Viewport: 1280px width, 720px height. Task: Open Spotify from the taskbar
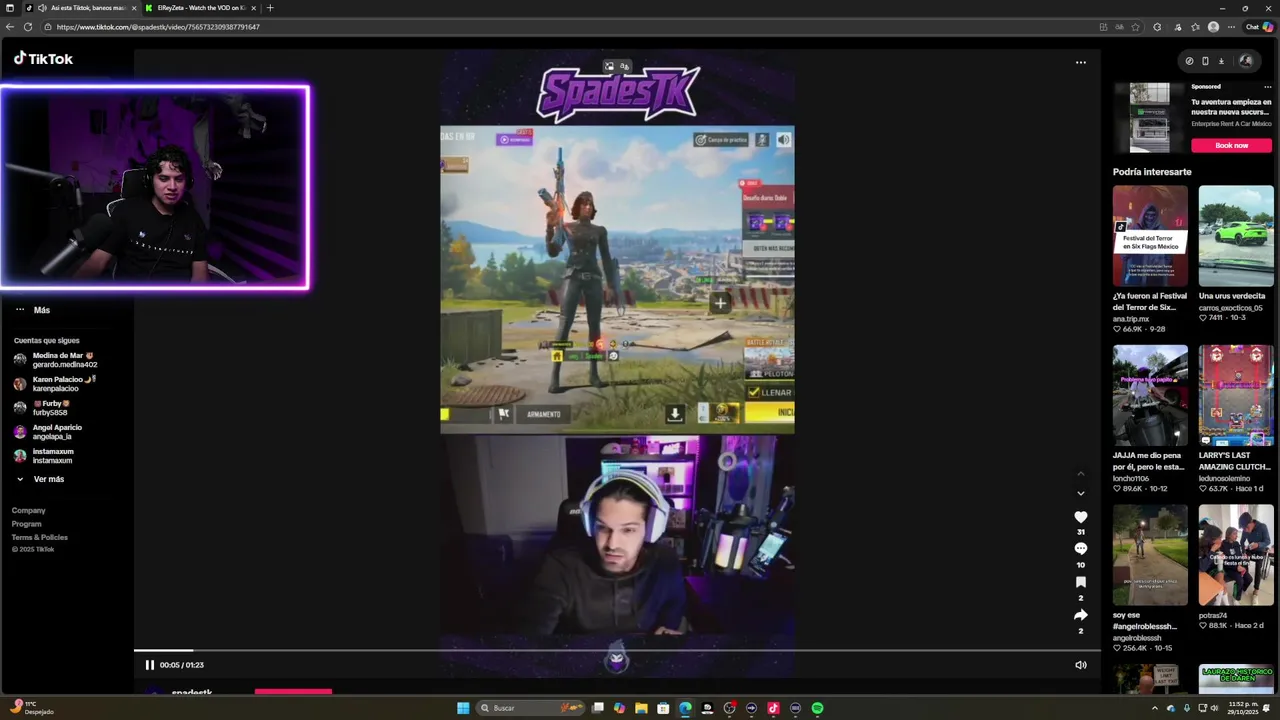[x=817, y=708]
